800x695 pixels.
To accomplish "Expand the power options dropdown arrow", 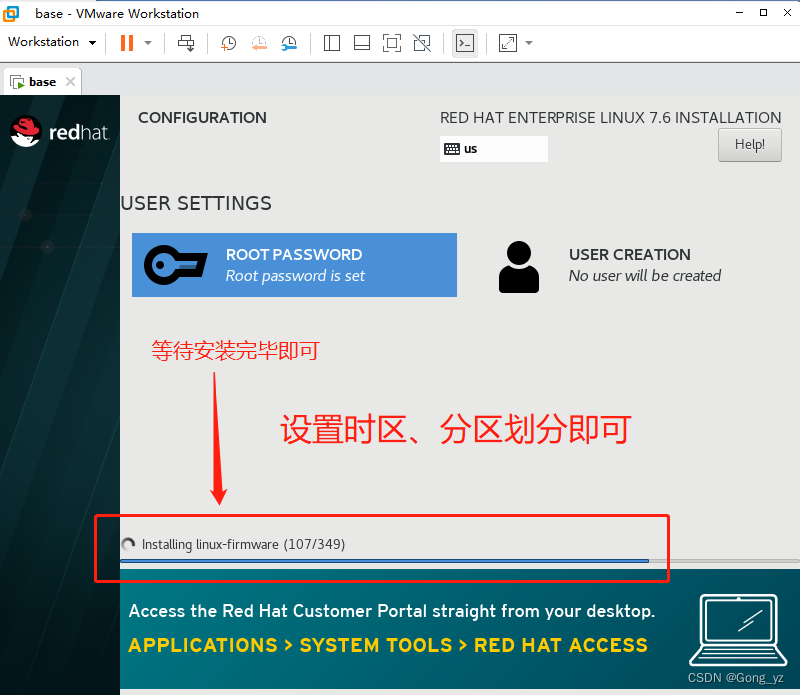I will 148,43.
